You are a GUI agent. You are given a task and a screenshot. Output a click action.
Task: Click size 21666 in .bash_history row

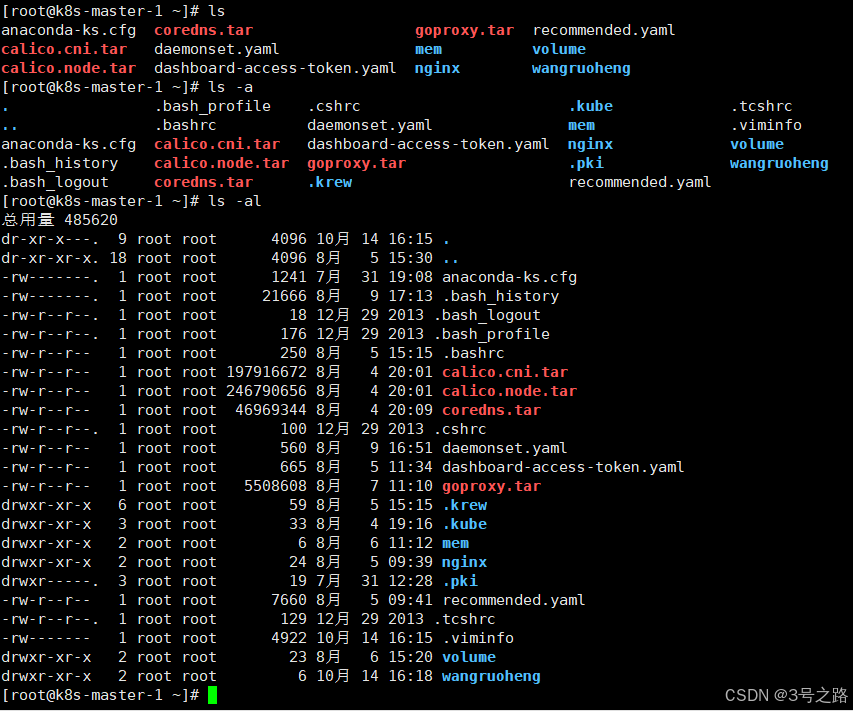(x=285, y=296)
